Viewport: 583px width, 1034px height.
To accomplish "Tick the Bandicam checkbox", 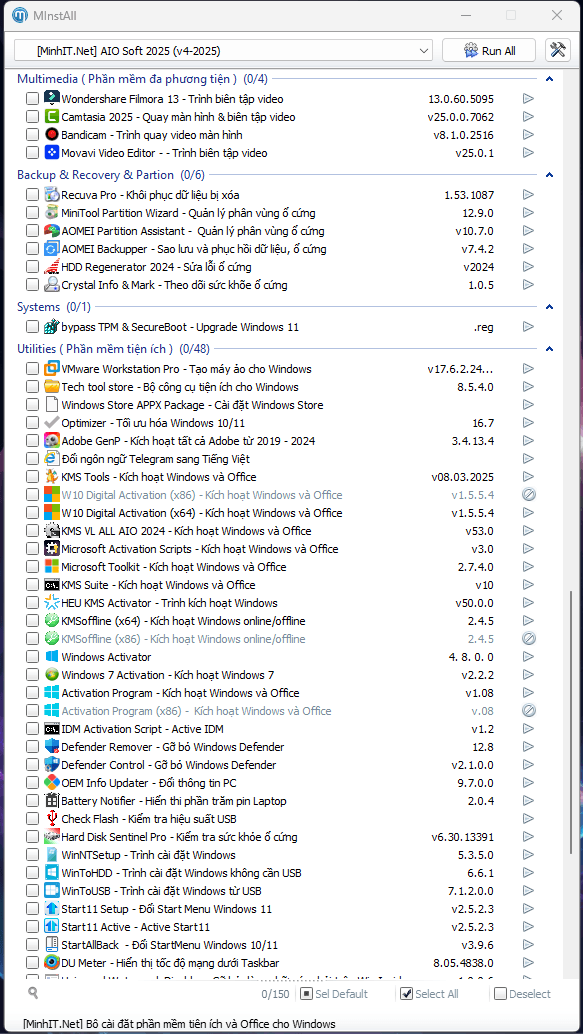I will pyautogui.click(x=32, y=135).
